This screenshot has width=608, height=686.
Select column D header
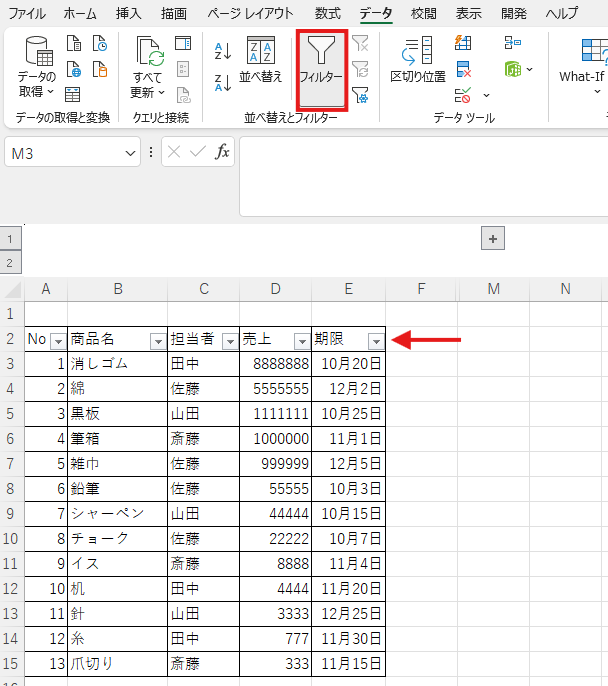click(x=276, y=289)
